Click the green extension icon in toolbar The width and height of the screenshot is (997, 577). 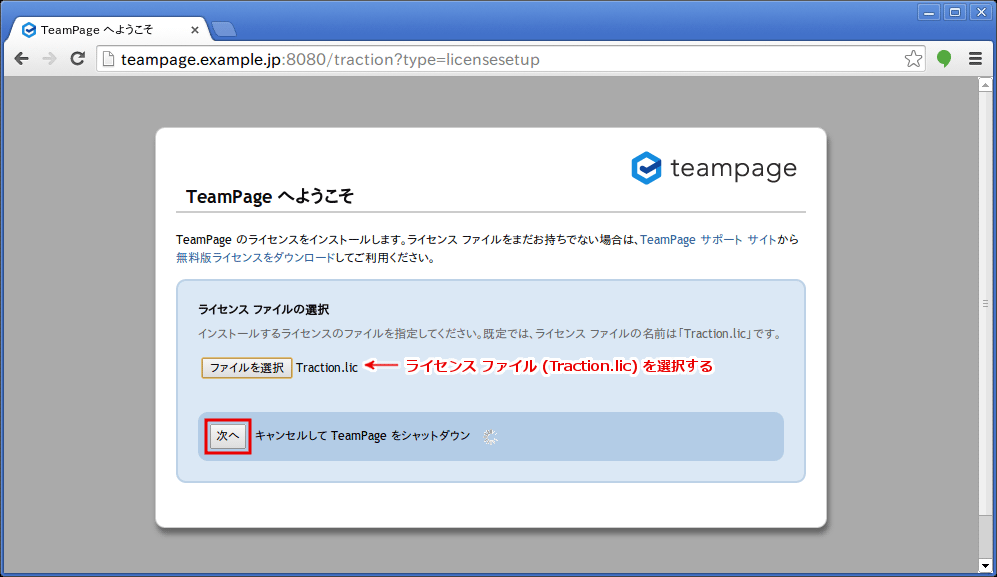pos(943,59)
